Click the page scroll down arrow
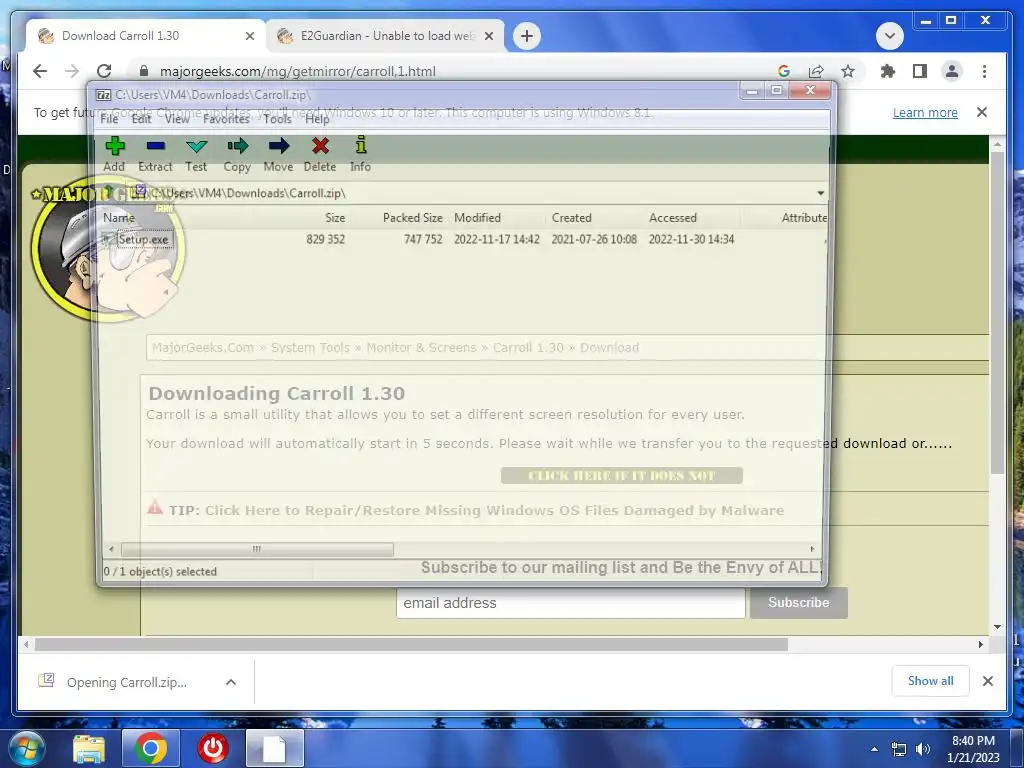The image size is (1024, 768). 997,627
